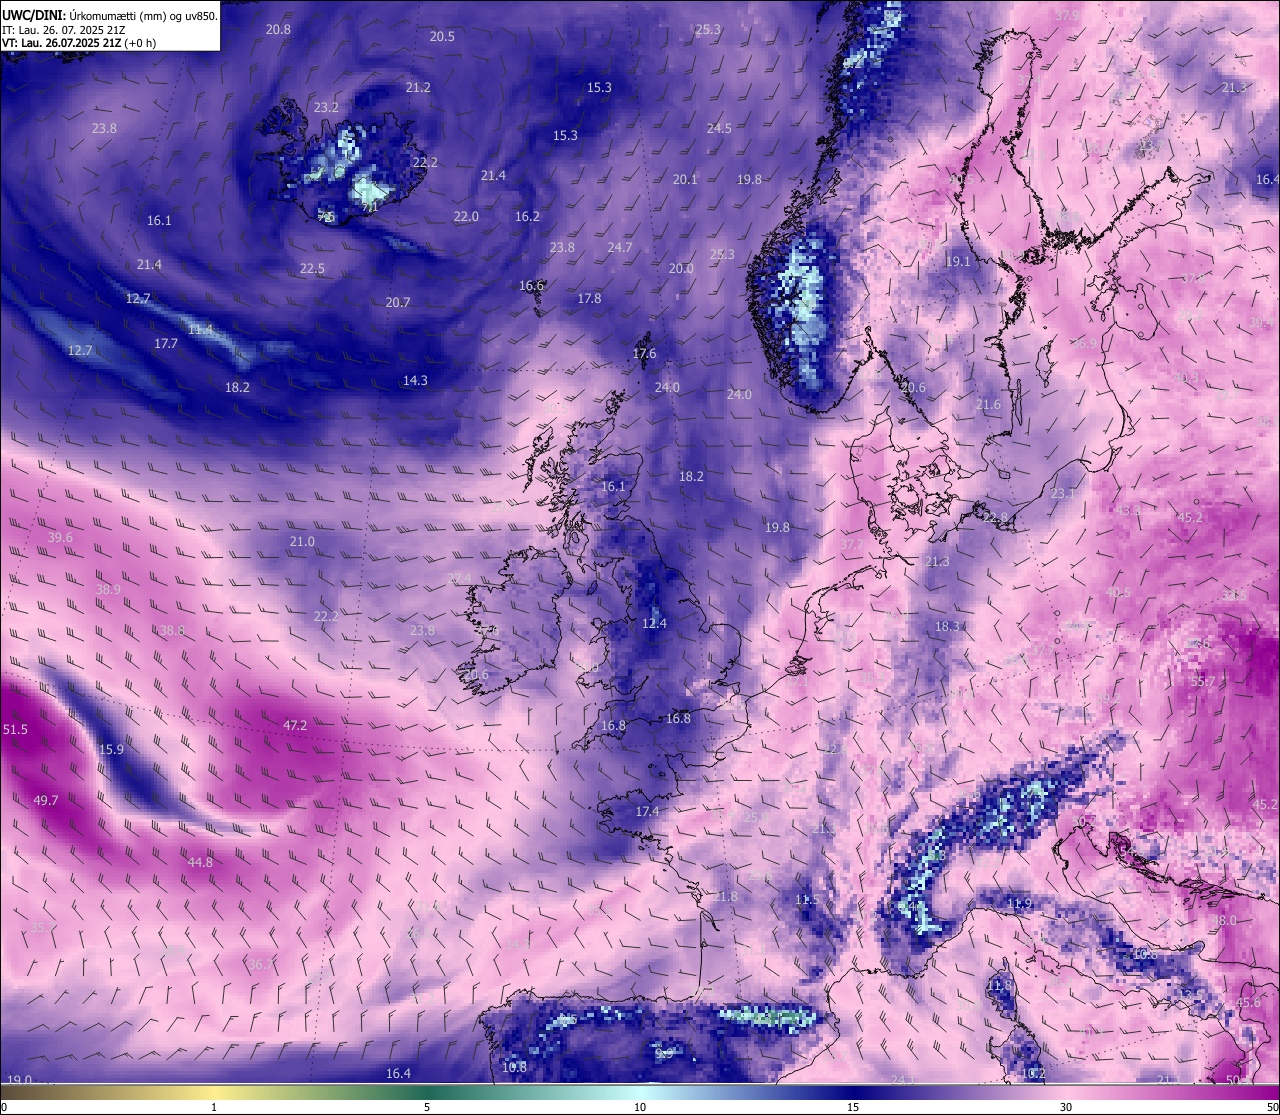
Task: Click the 44.8 value in the southwest
Action: click(200, 862)
